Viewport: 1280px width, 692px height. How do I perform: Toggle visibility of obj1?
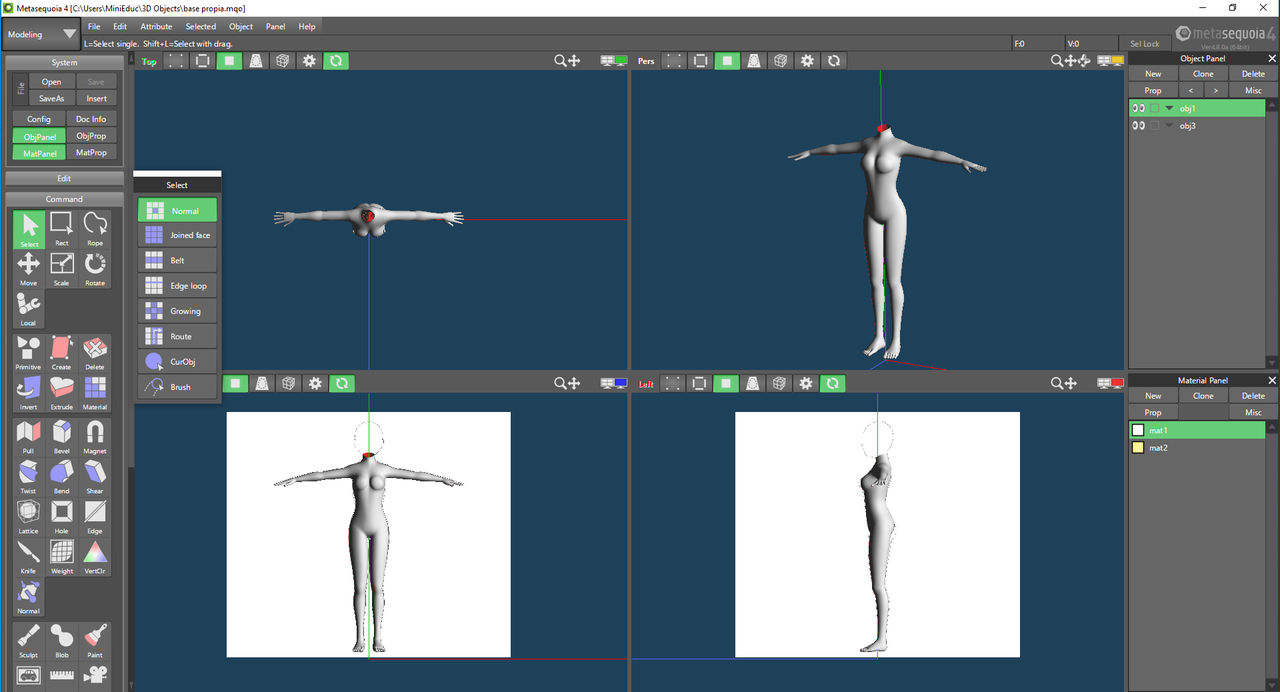pyautogui.click(x=1138, y=108)
